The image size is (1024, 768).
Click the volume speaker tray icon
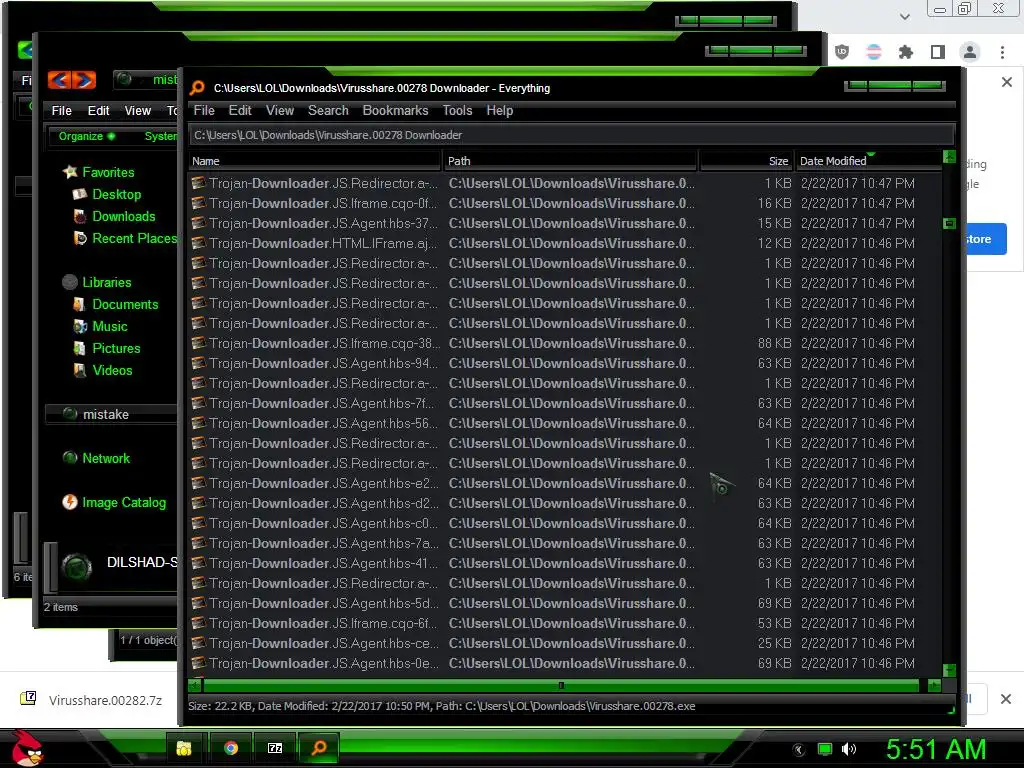point(848,749)
